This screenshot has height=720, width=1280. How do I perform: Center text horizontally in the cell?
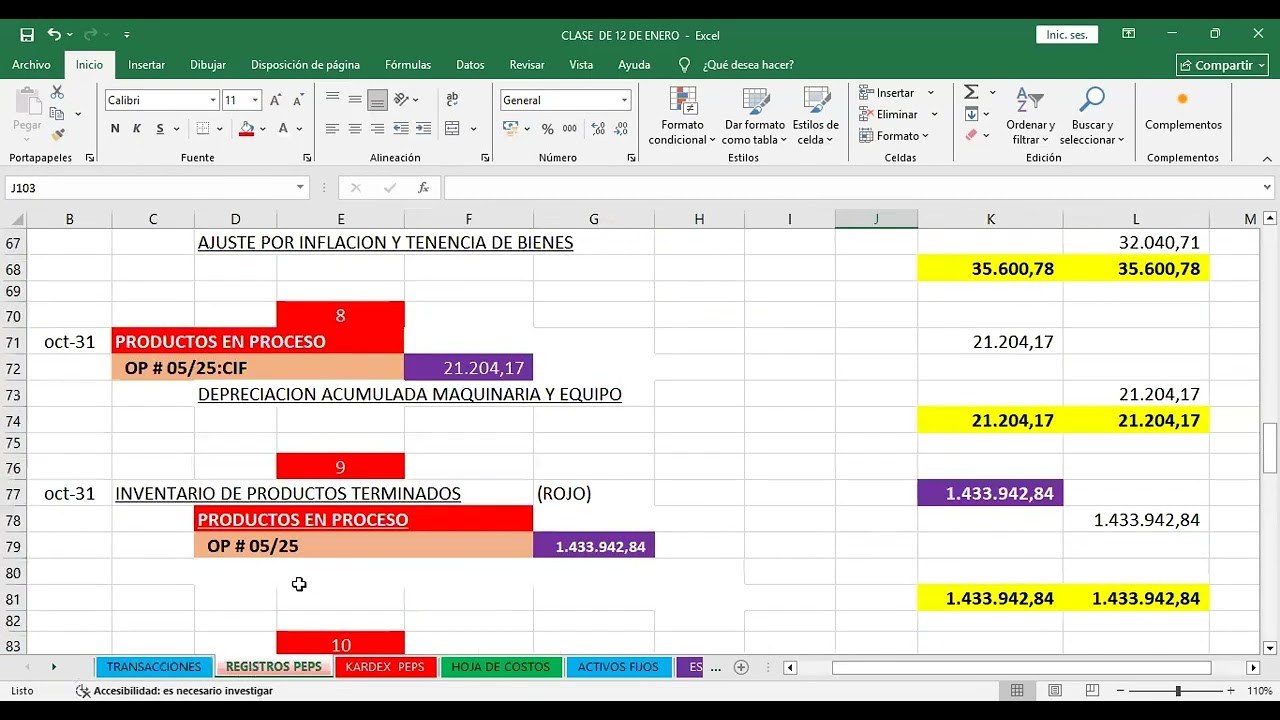(355, 128)
